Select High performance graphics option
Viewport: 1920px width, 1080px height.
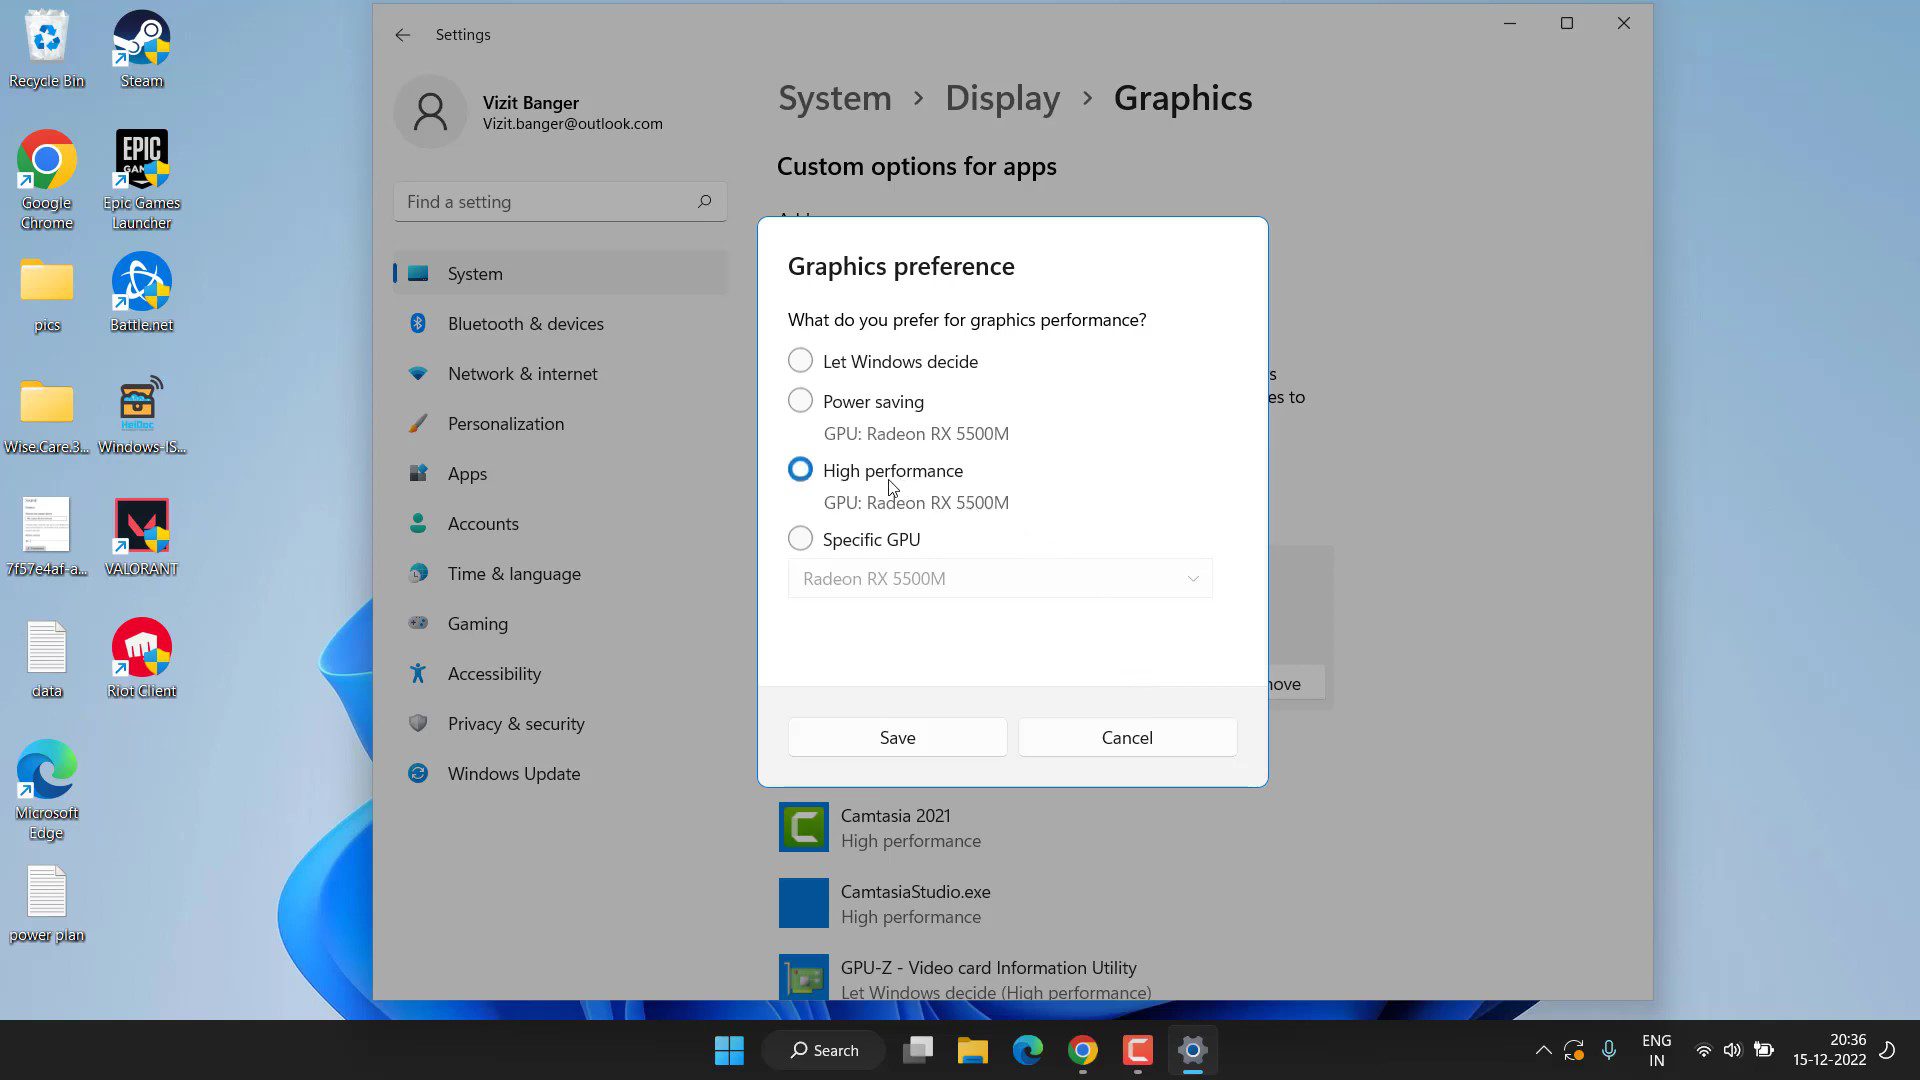tap(802, 469)
